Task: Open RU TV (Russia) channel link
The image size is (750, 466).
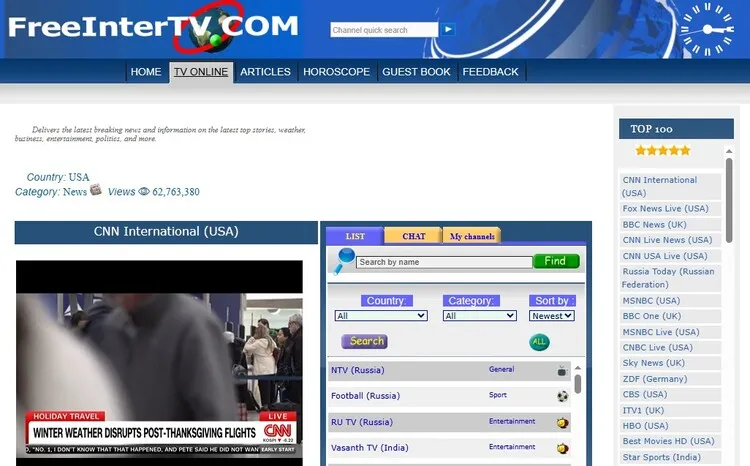Action: click(x=362, y=422)
